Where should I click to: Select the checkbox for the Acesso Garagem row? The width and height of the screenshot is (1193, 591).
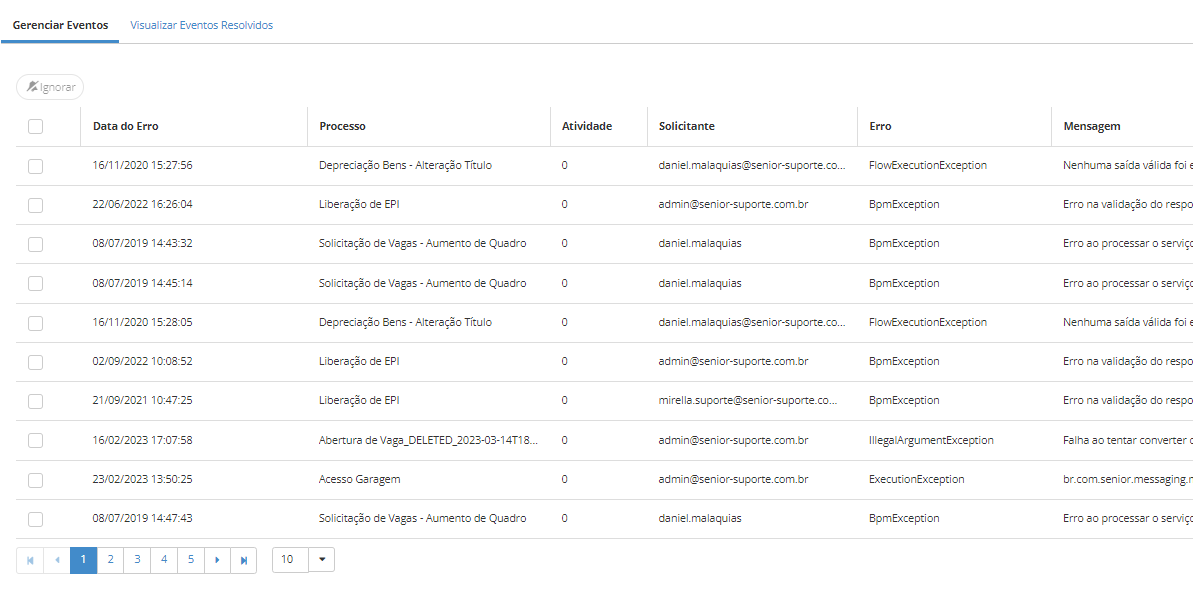36,480
